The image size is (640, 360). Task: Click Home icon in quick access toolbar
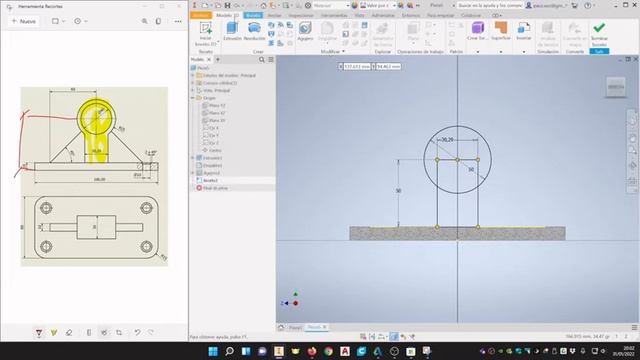(x=264, y=6)
